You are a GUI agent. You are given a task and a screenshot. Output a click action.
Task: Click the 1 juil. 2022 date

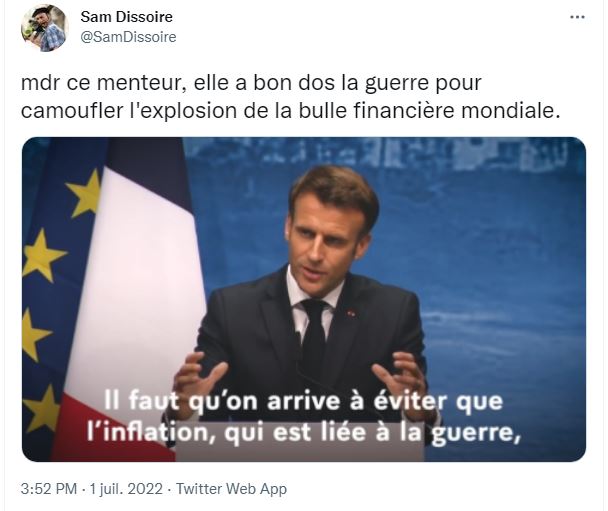pos(126,489)
